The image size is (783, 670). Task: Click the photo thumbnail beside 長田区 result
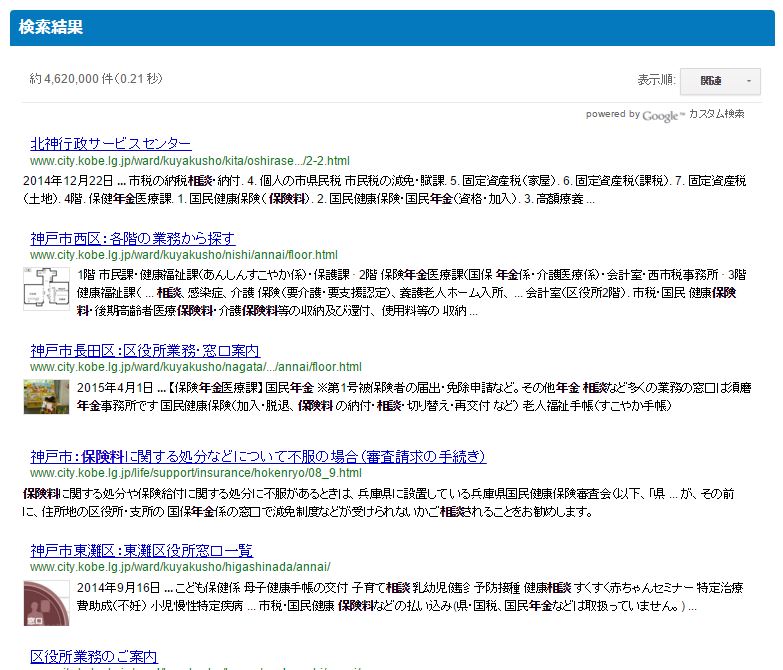pos(46,397)
